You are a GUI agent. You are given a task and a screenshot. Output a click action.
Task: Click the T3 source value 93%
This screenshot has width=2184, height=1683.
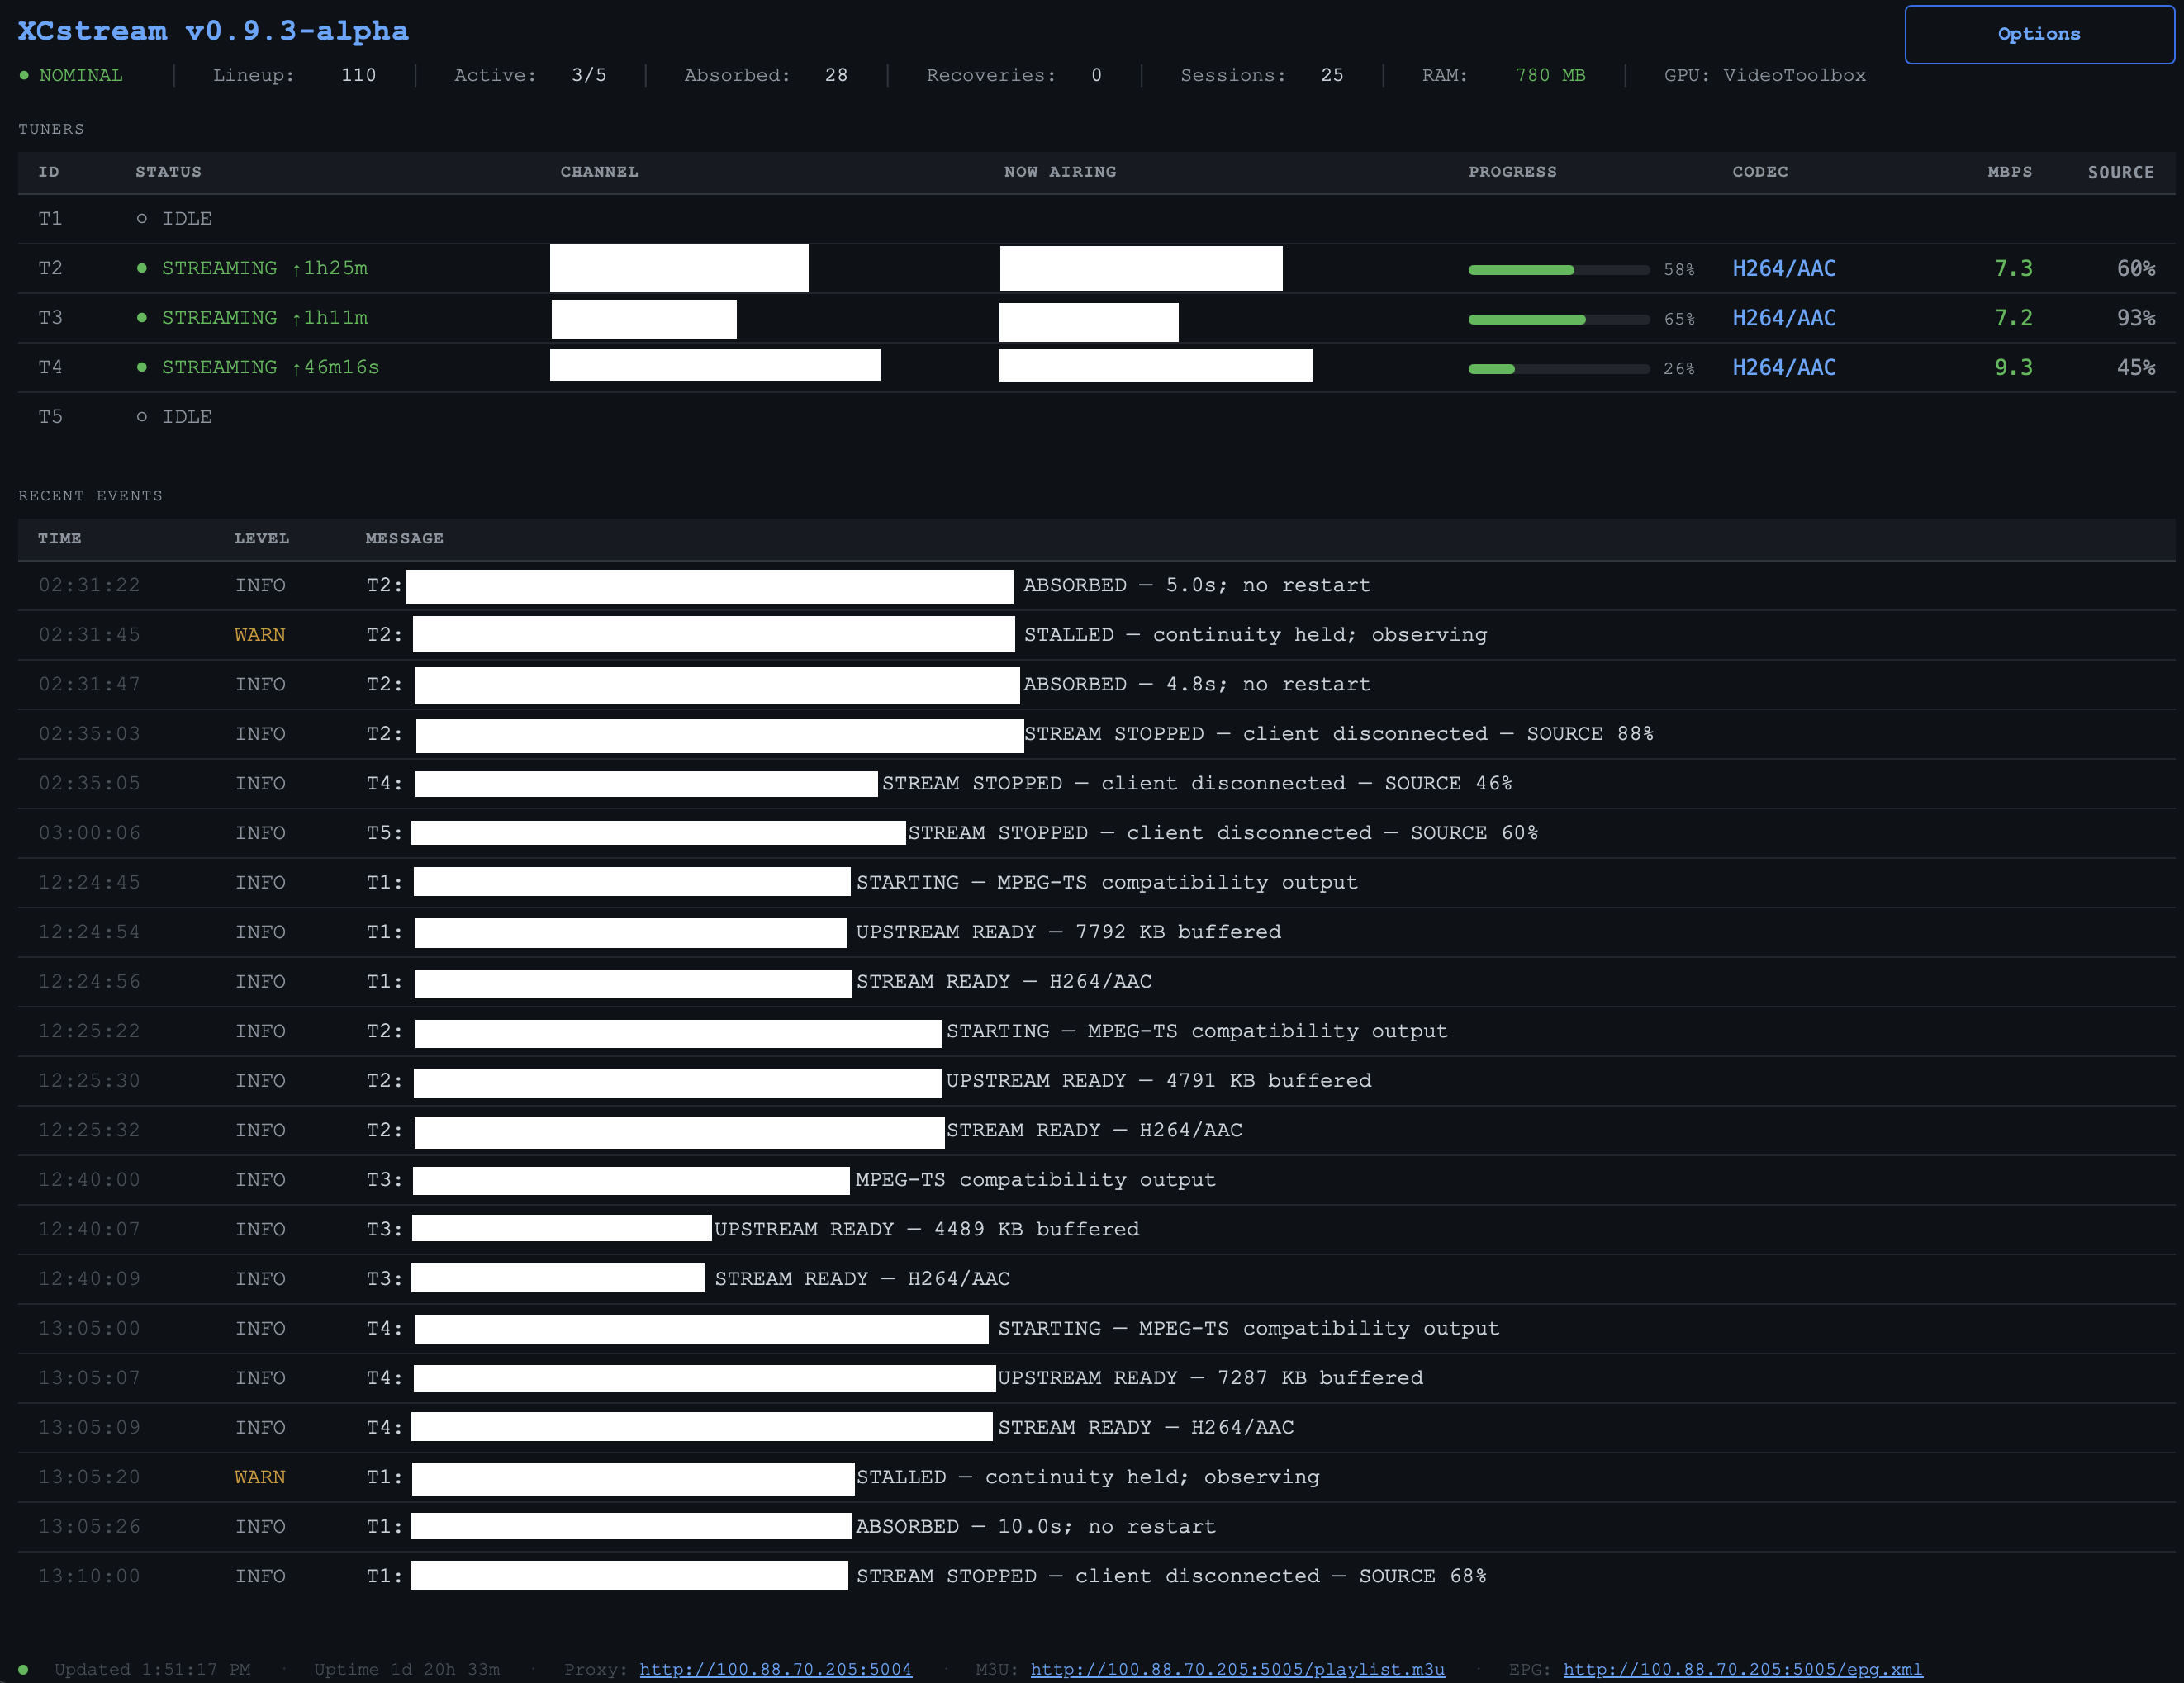[2136, 318]
